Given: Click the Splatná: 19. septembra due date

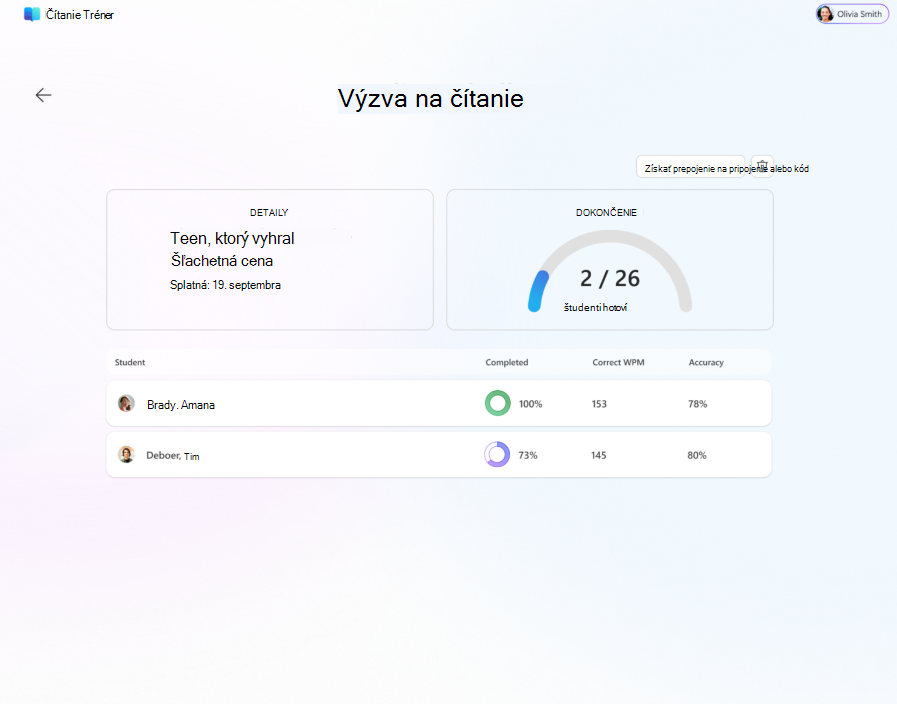Looking at the screenshot, I should coord(225,285).
